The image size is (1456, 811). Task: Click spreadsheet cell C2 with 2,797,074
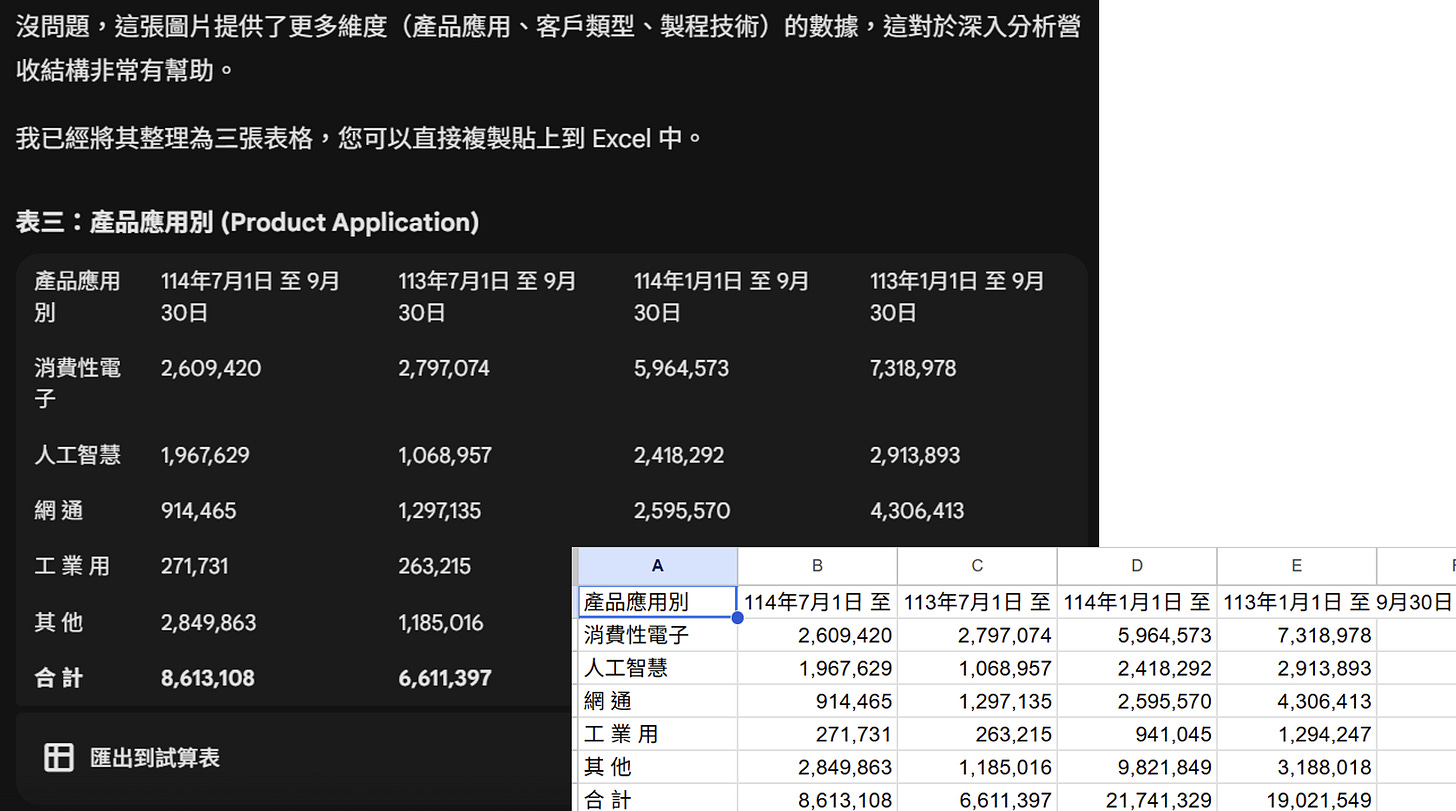coord(977,635)
